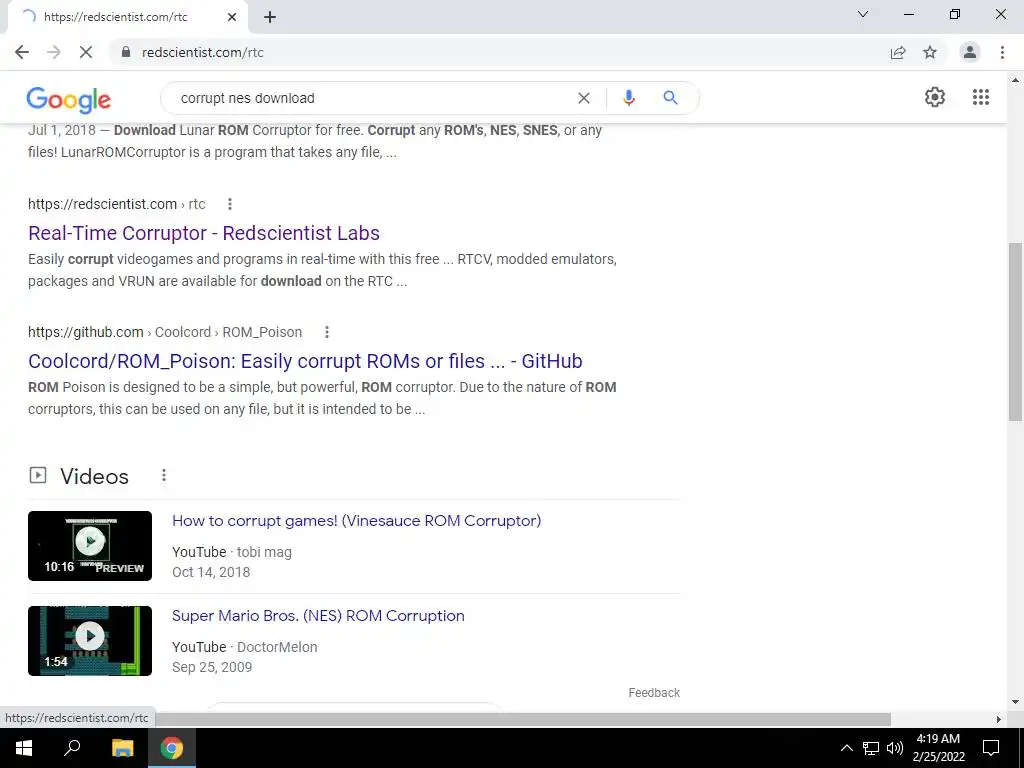Click the browser forward arrow
Image resolution: width=1024 pixels, height=768 pixels.
[x=54, y=52]
